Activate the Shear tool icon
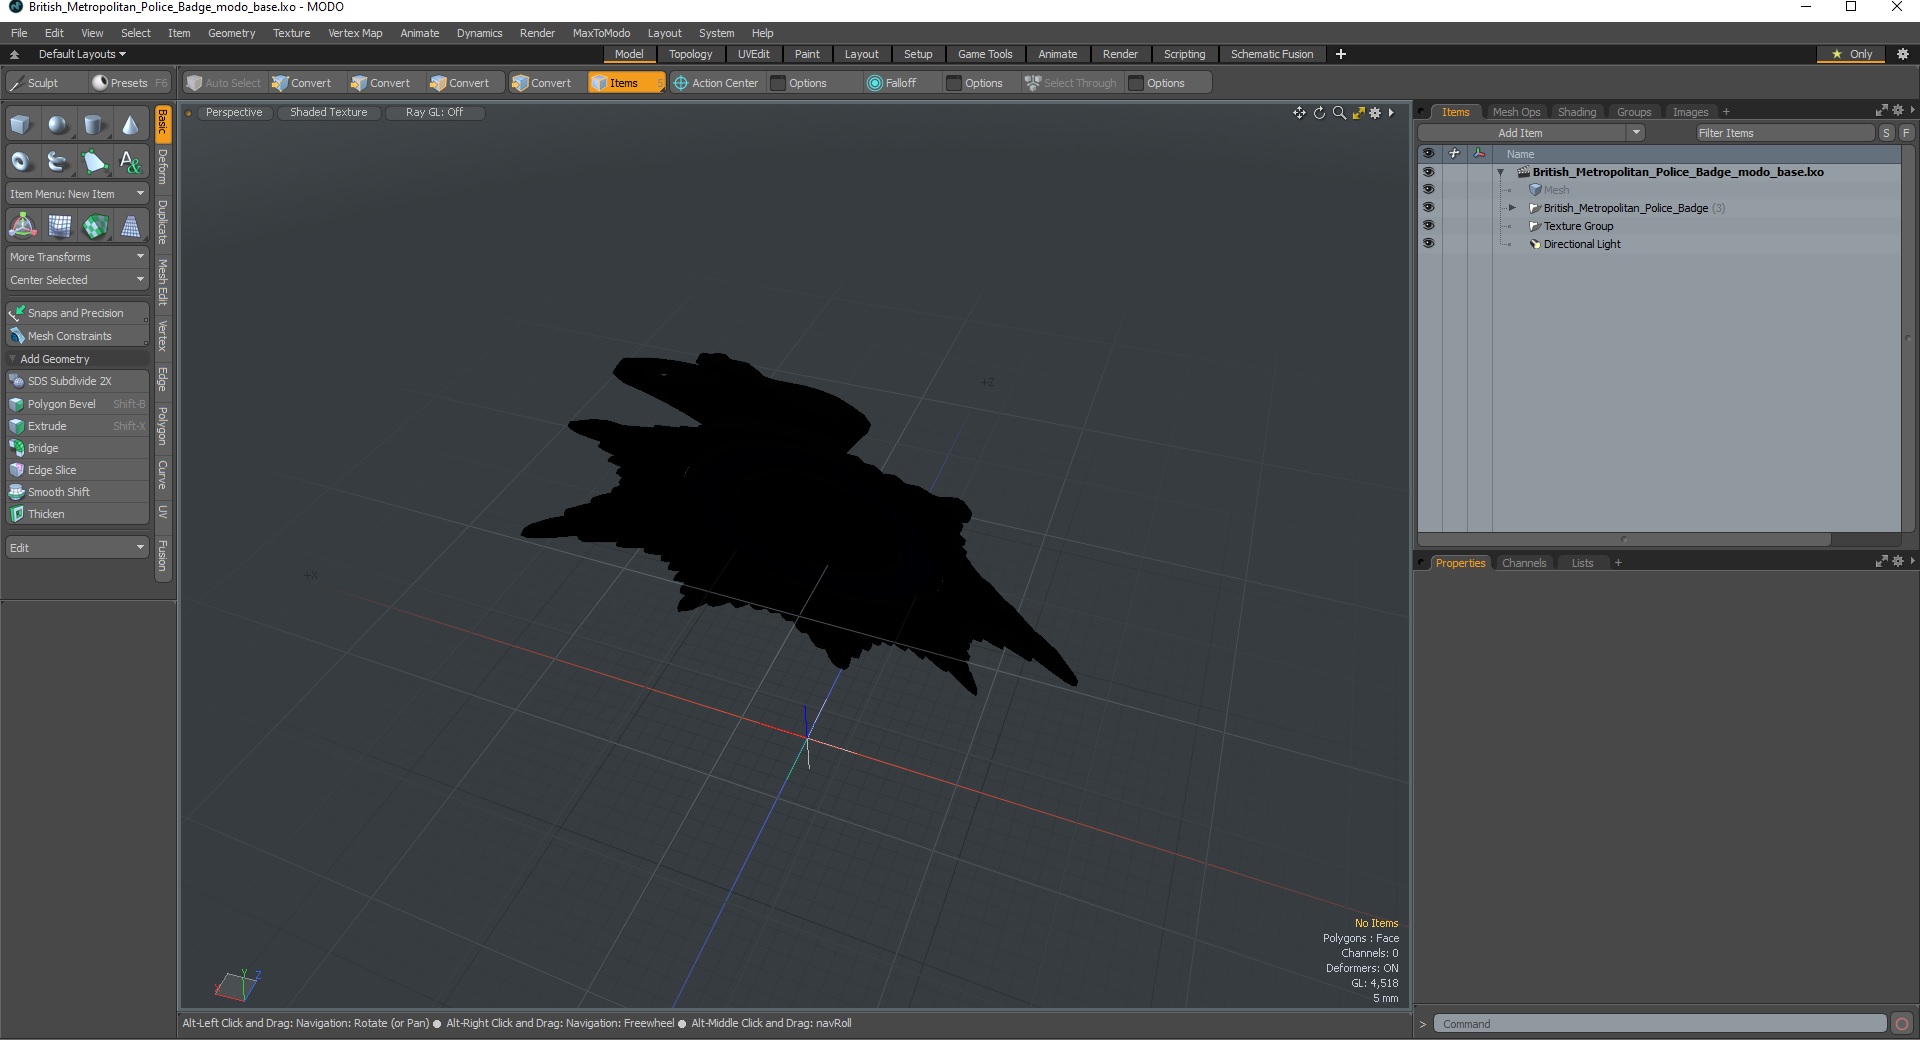1920x1040 pixels. click(59, 226)
